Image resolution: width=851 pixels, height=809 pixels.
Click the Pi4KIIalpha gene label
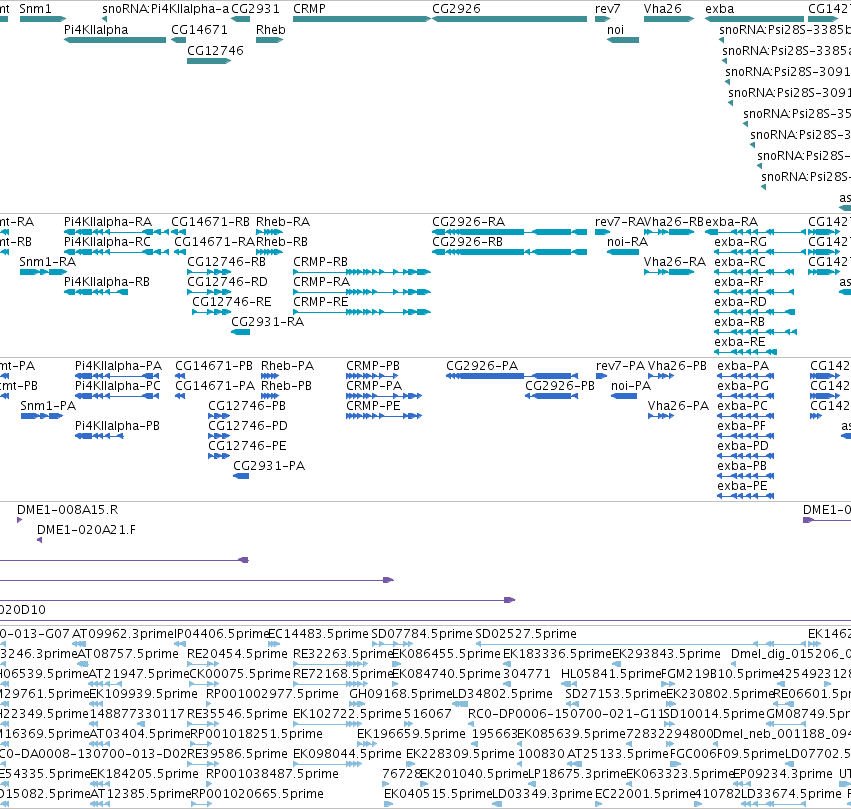tap(96, 29)
